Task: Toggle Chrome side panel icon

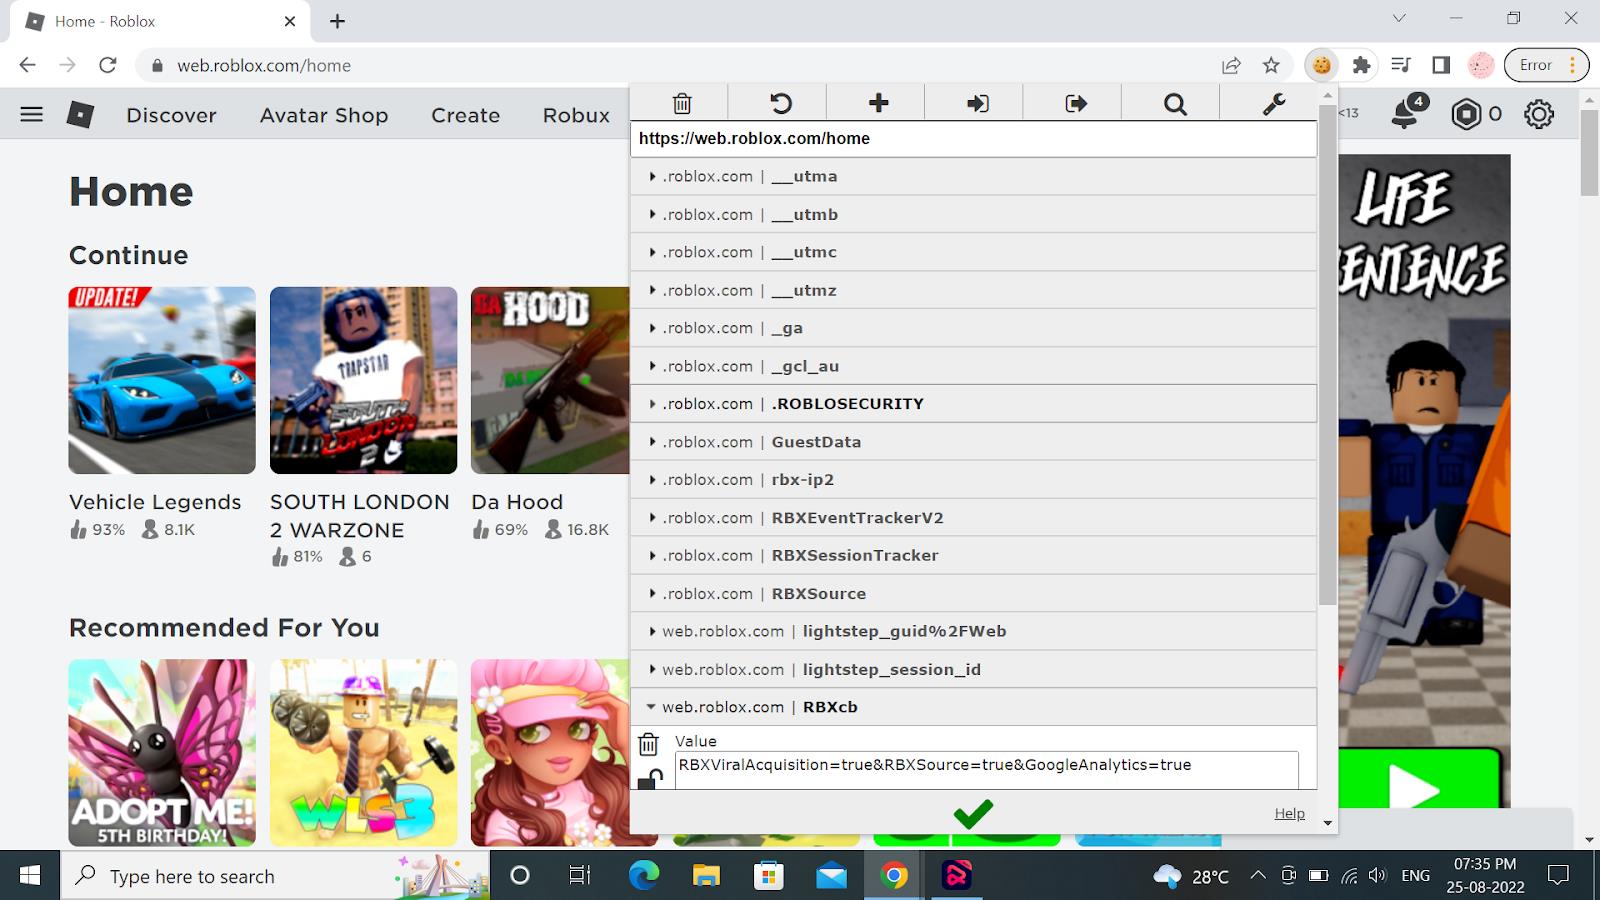Action: pos(1441,65)
